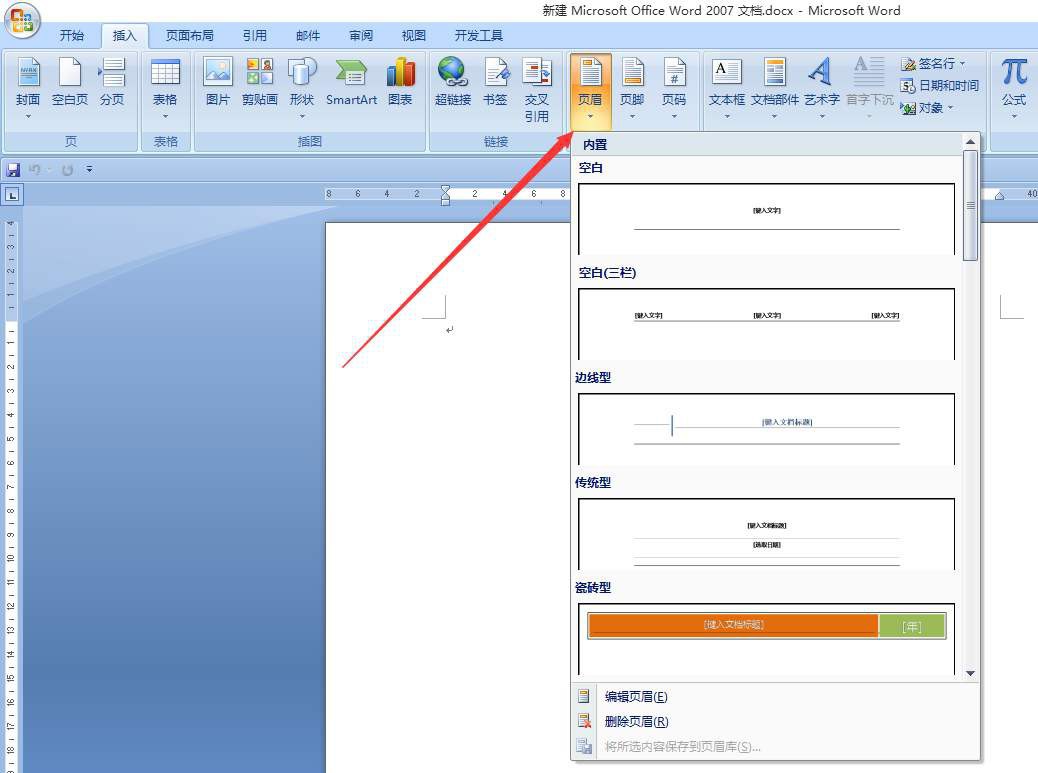Open the table (表格) insert tool
This screenshot has width=1038, height=773.
(165, 89)
